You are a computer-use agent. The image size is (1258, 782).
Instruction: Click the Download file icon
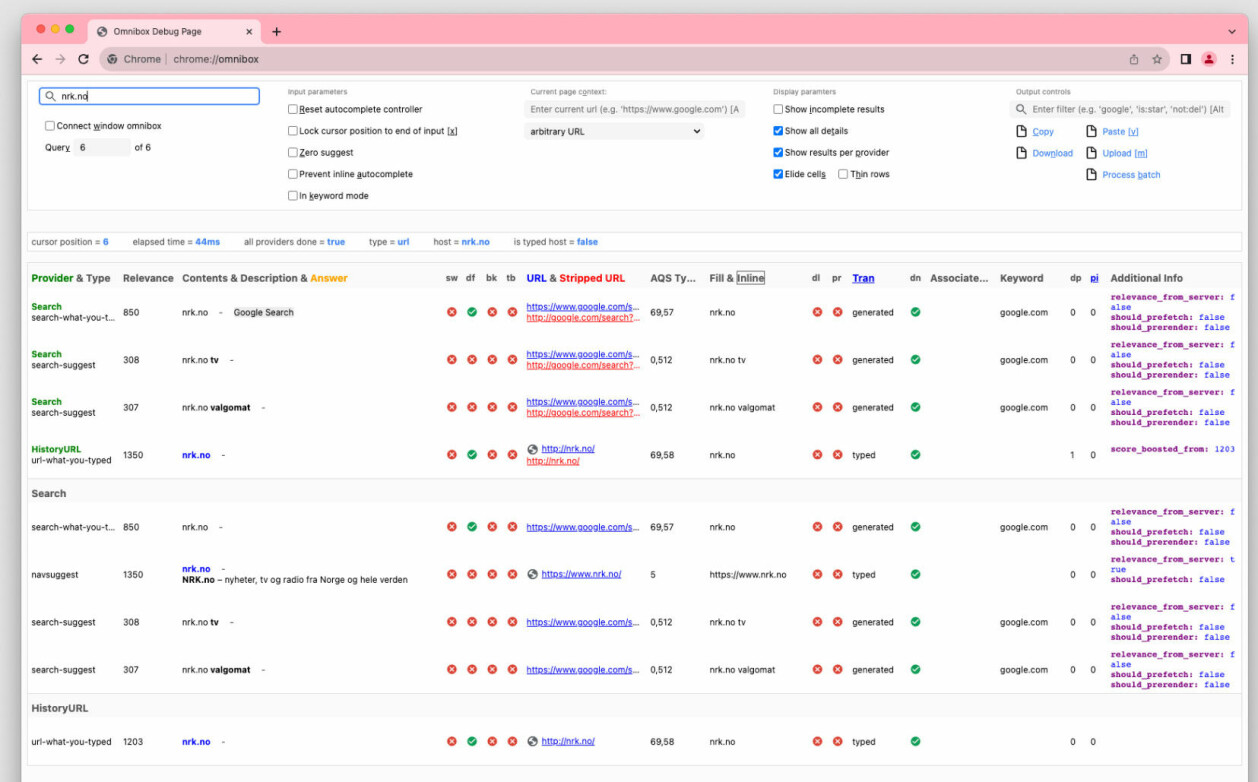(1021, 153)
